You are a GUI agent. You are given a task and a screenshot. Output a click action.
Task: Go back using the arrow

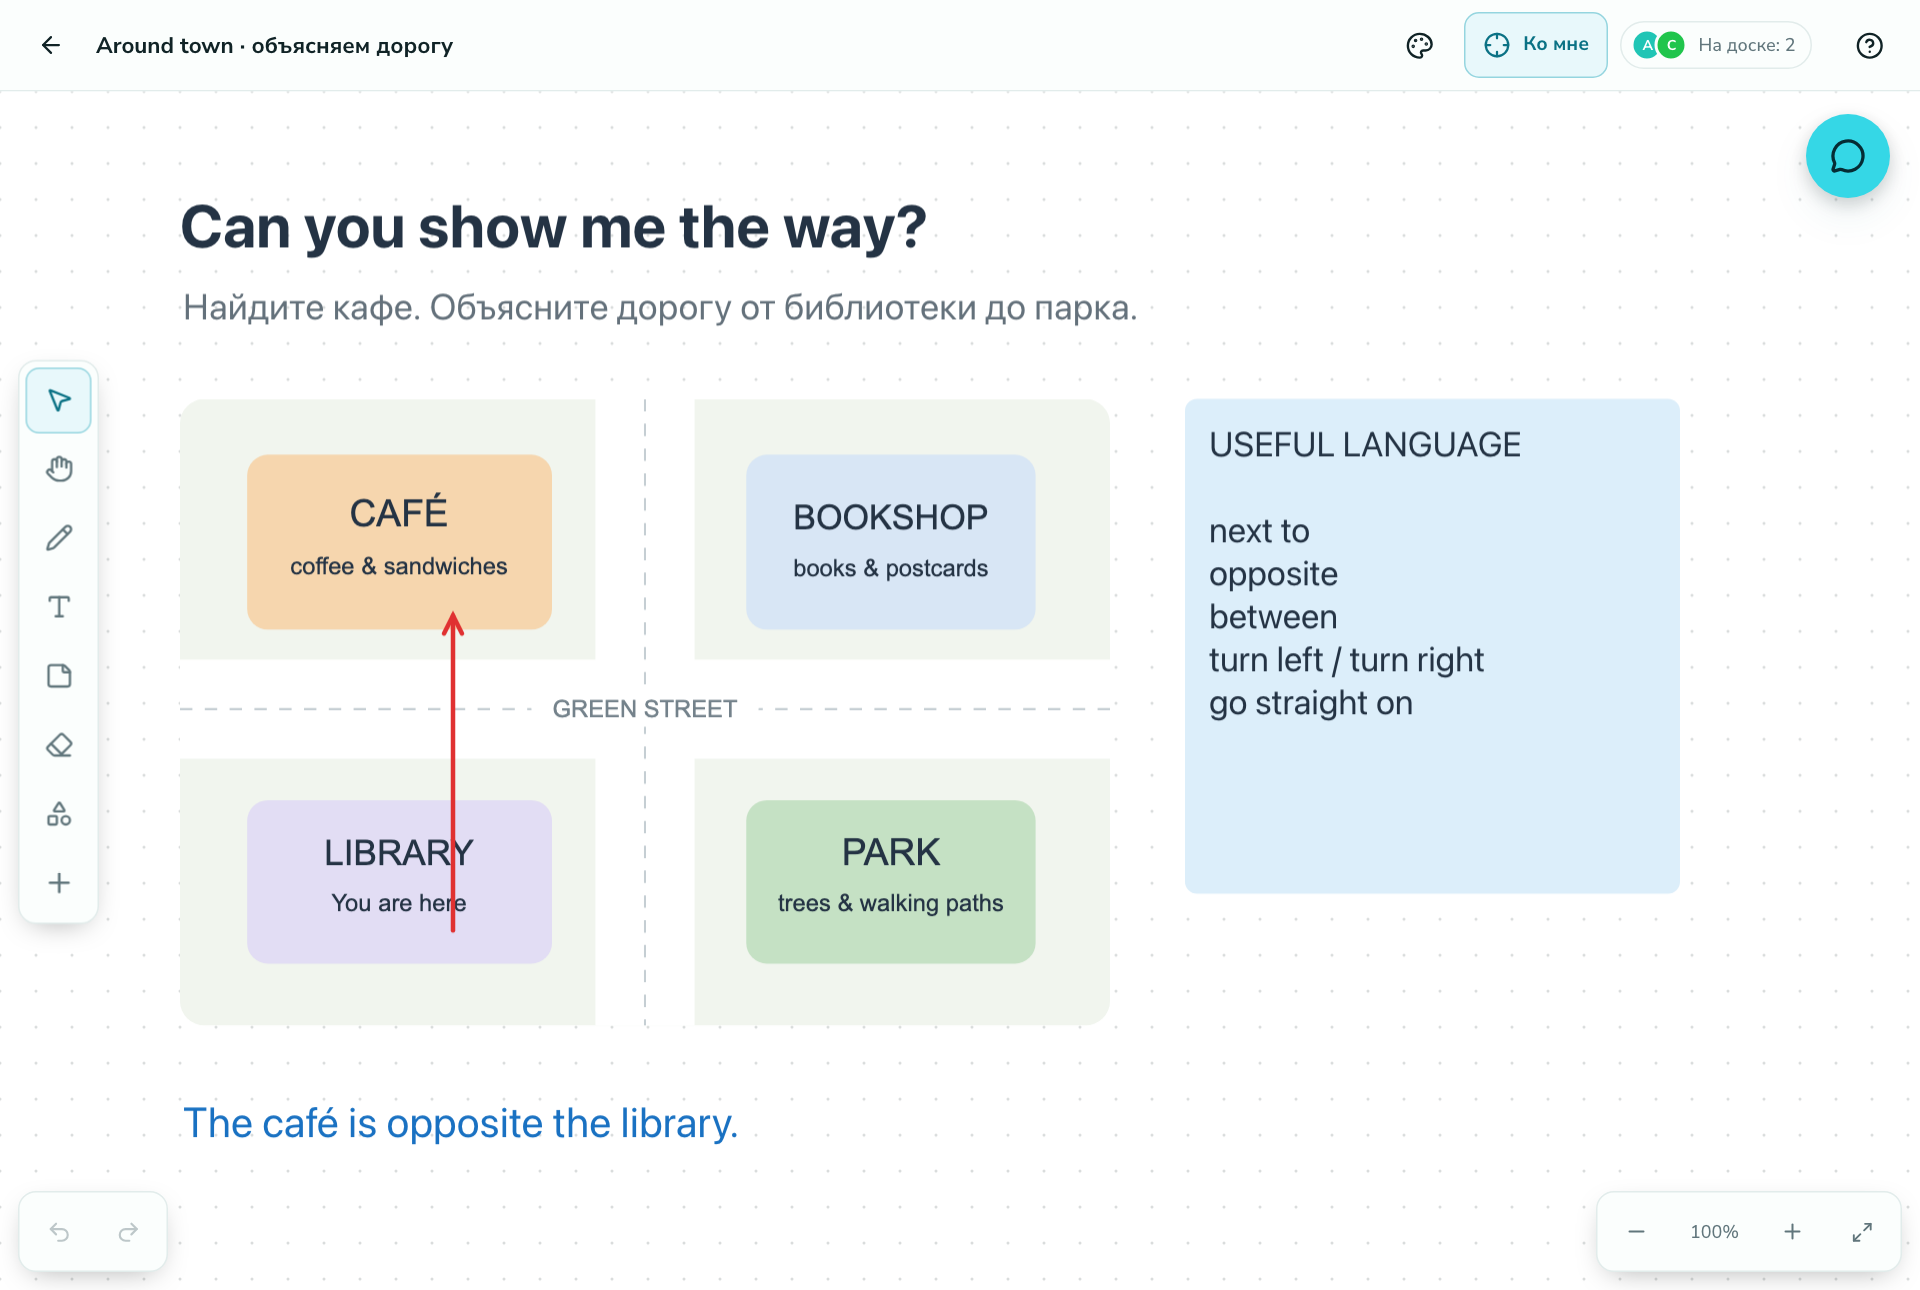pyautogui.click(x=51, y=45)
